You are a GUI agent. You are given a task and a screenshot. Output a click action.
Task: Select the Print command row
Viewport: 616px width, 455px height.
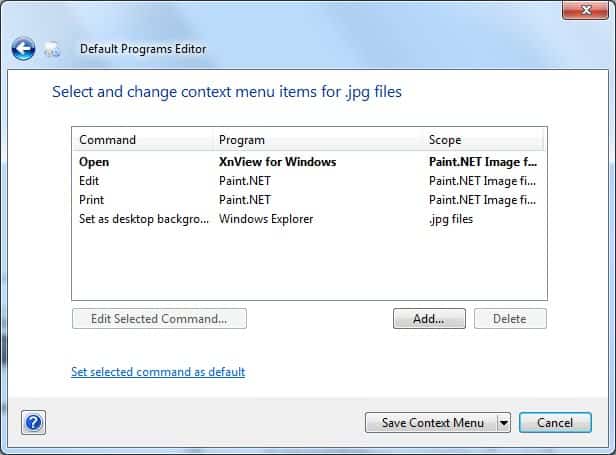point(309,200)
